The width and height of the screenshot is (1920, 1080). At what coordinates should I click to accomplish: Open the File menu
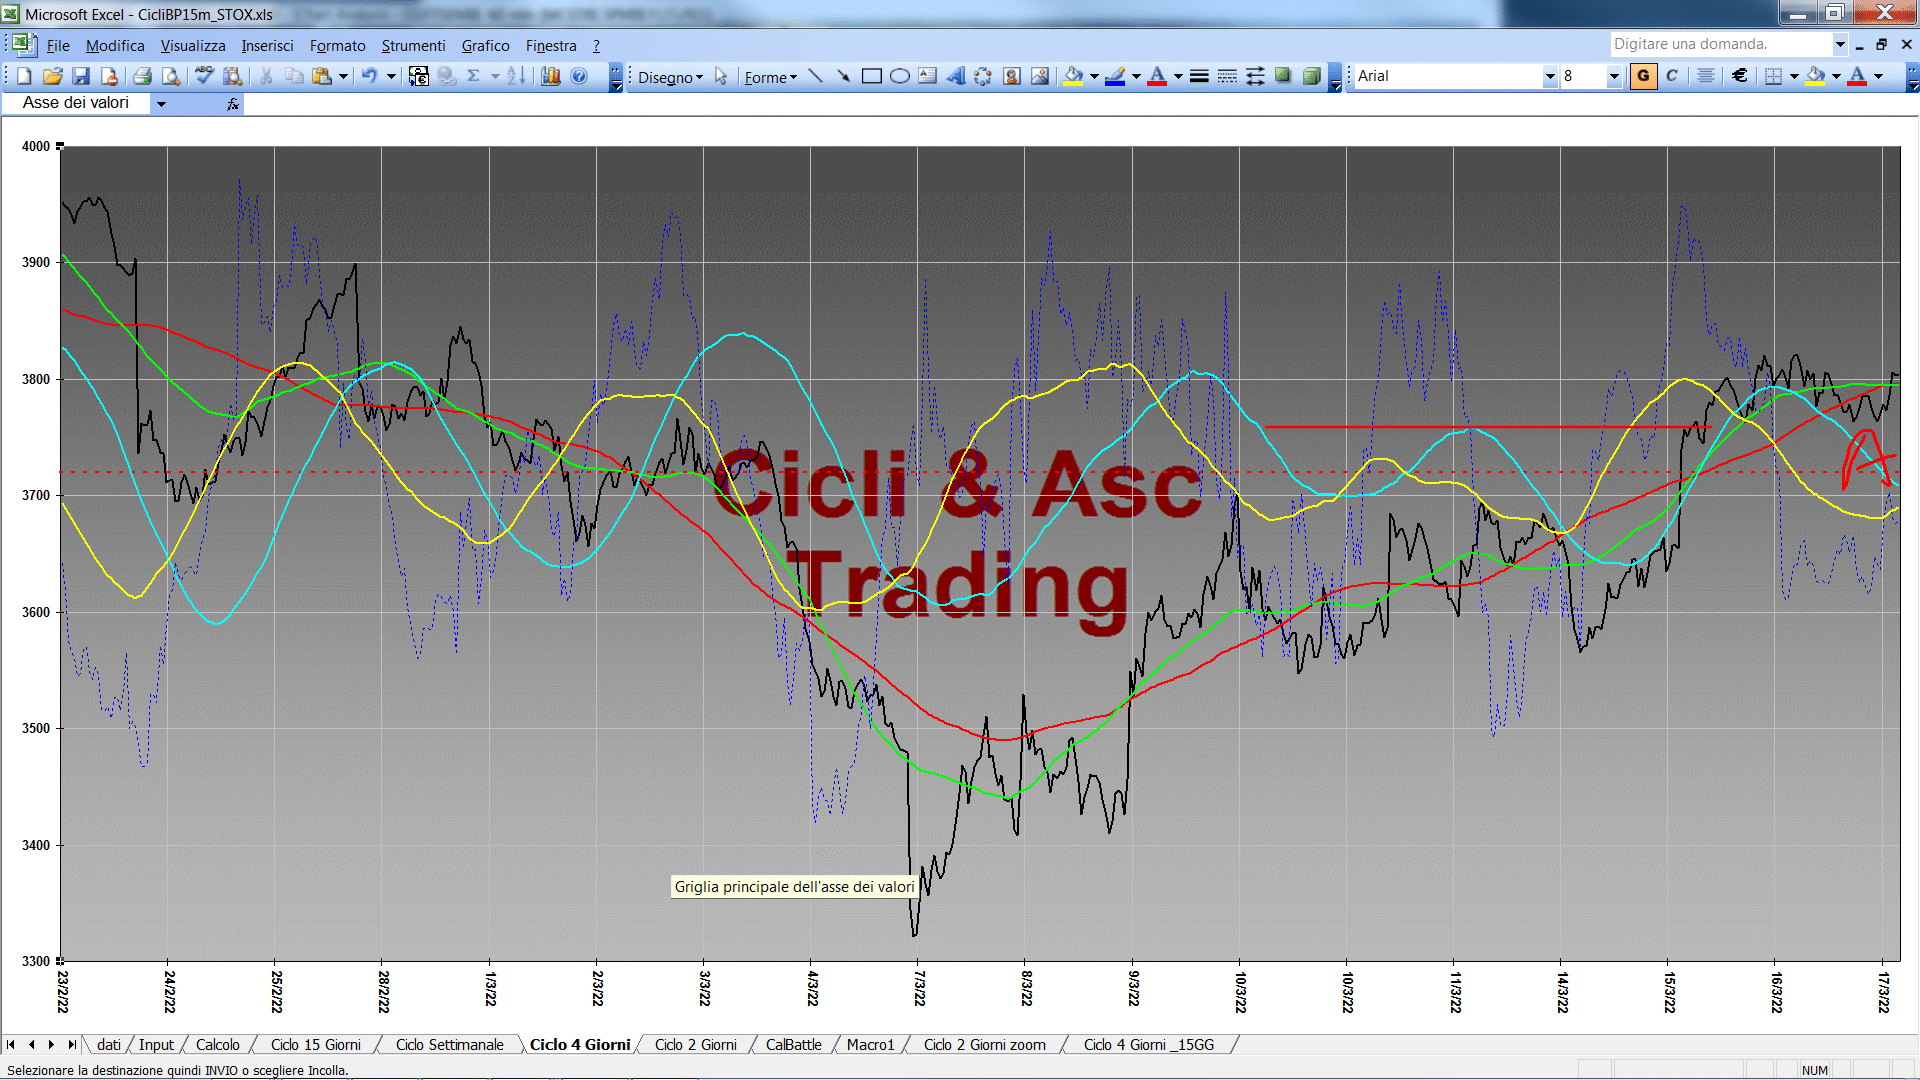coord(58,46)
